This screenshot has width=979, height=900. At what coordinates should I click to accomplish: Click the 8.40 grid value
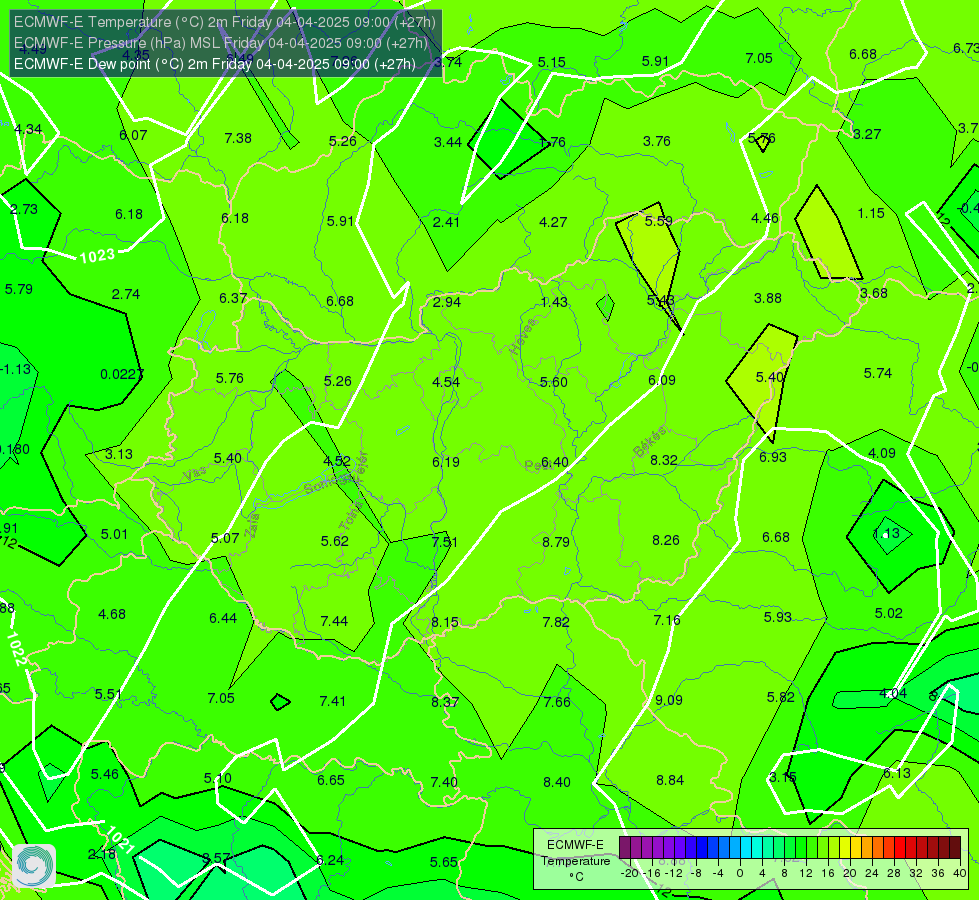tap(557, 783)
